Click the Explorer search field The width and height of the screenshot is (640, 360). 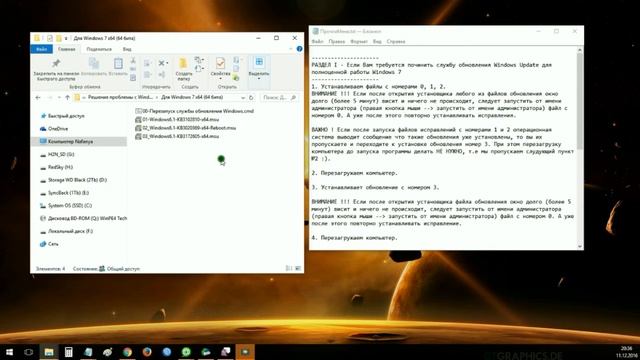tap(279, 98)
